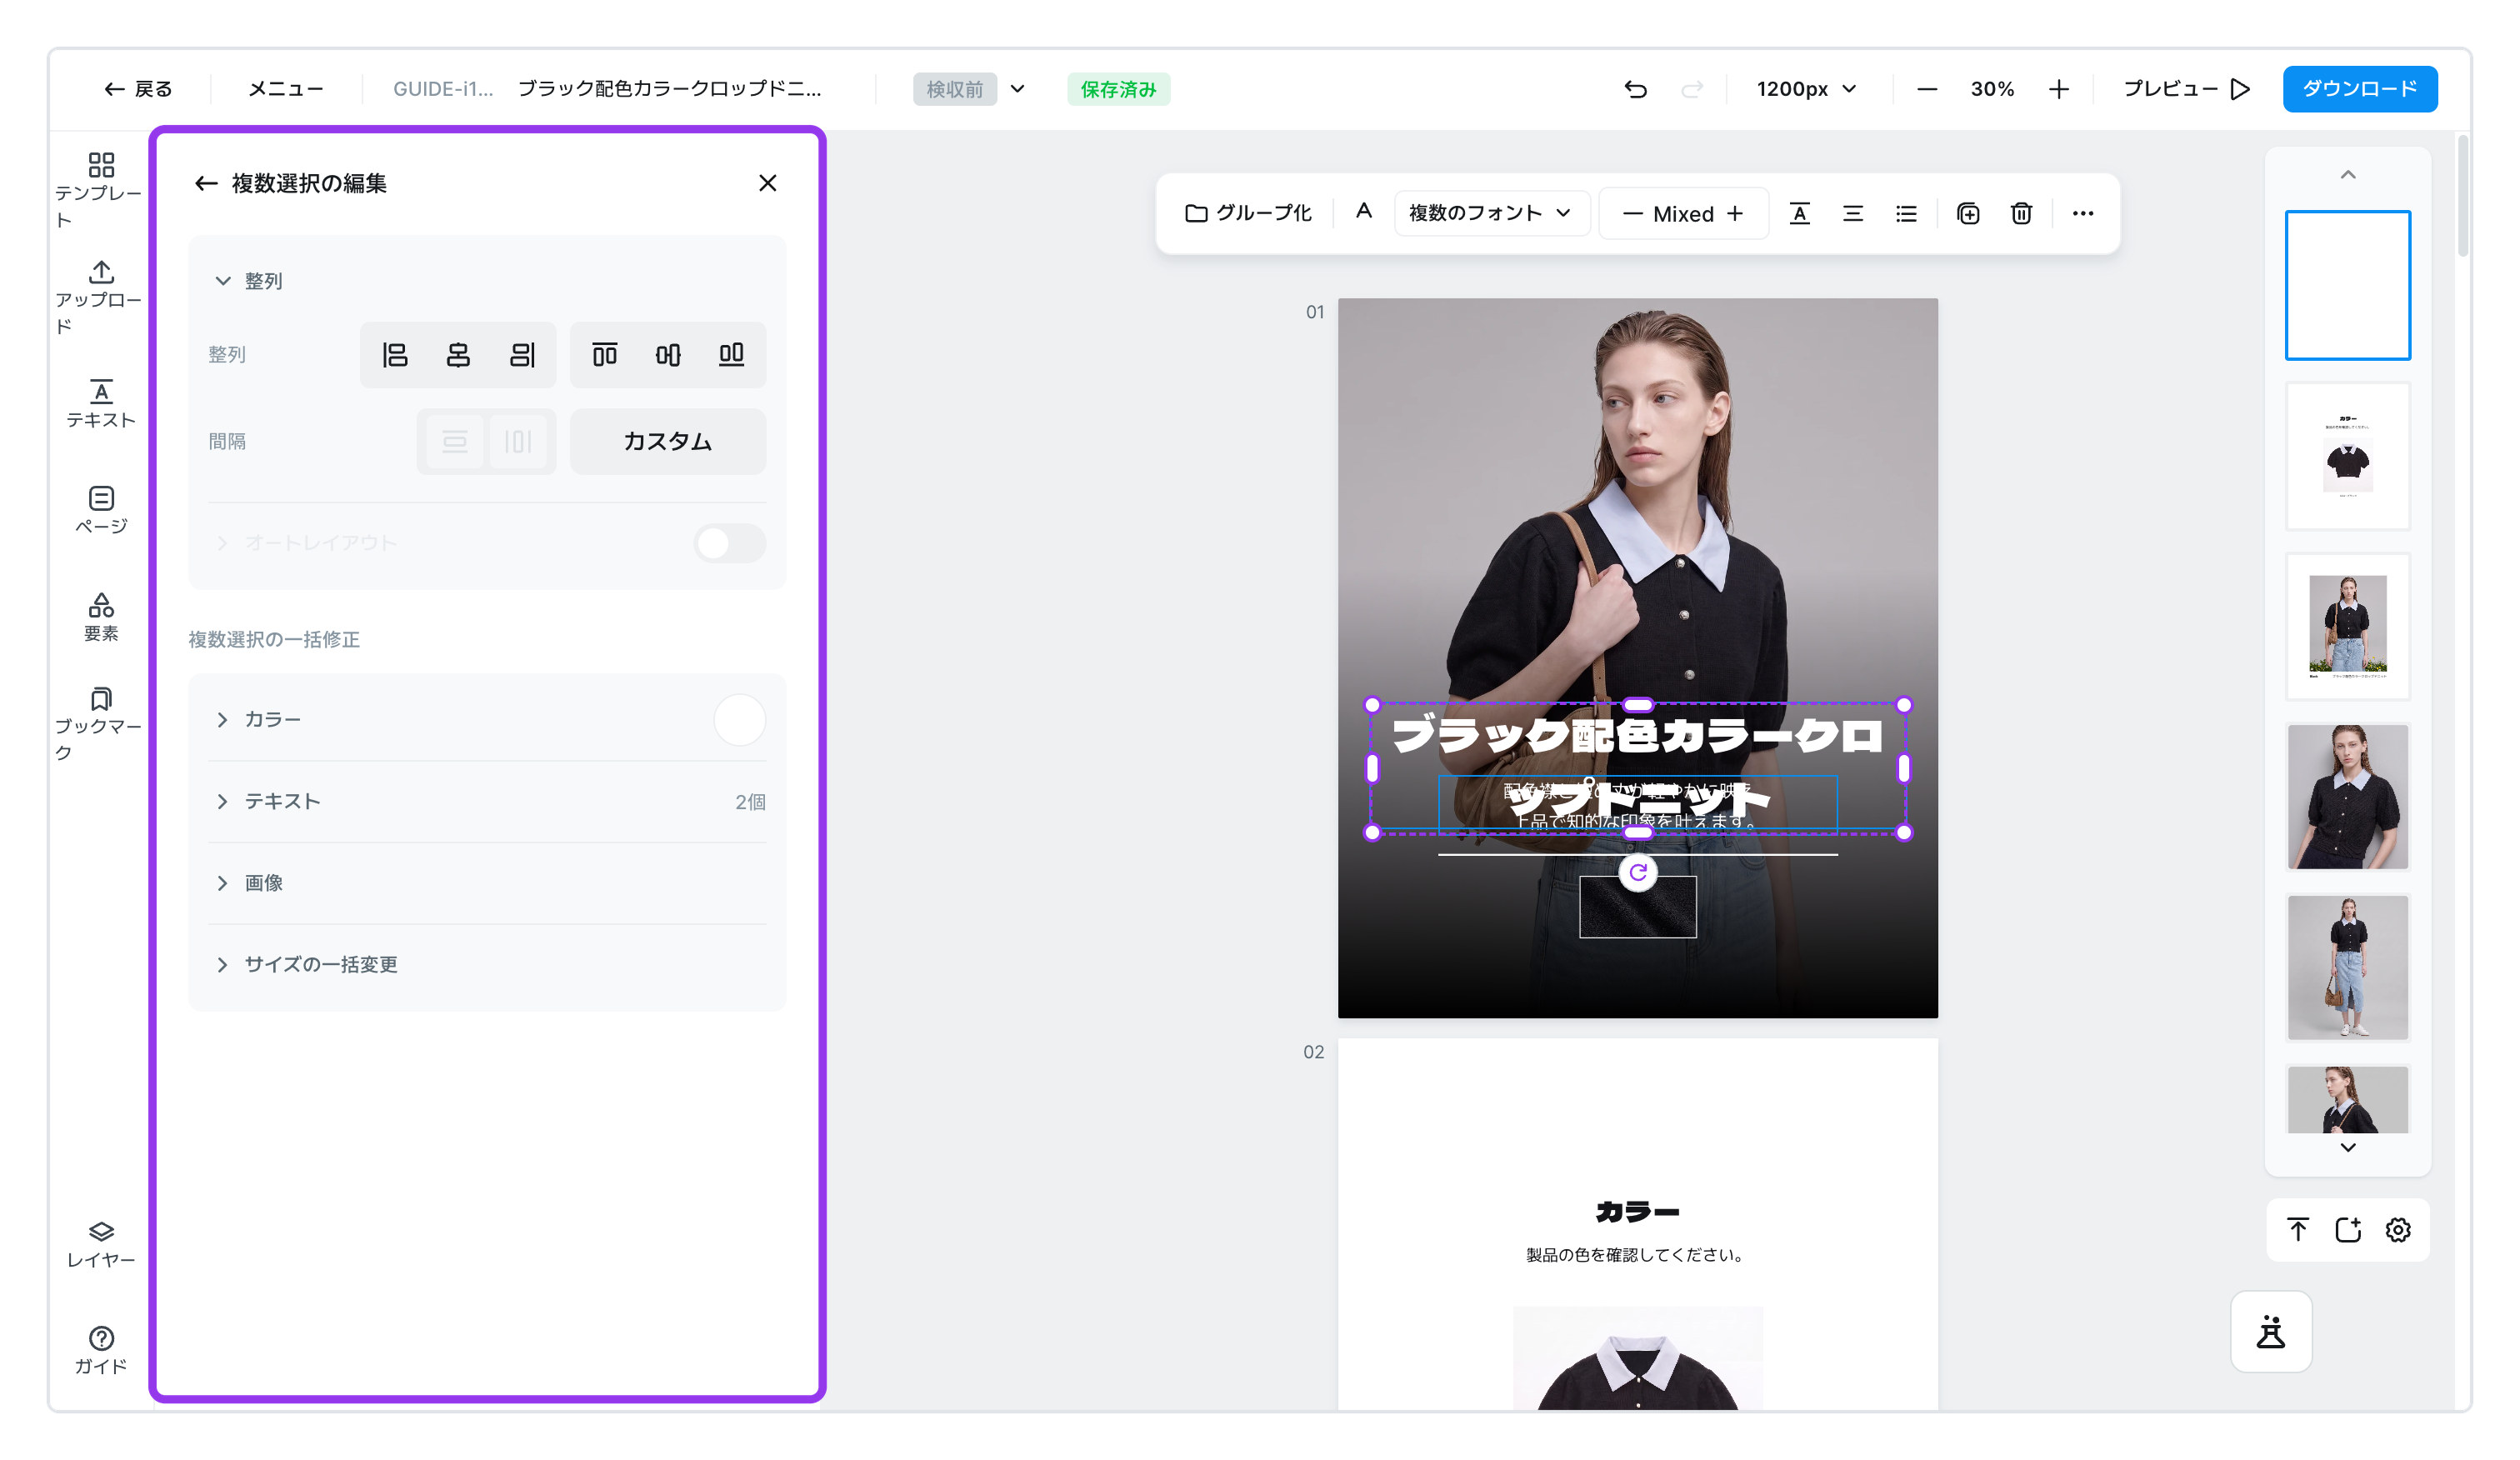Open the メニュー menu
Screen dimensions: 2520x1460
[x=286, y=89]
